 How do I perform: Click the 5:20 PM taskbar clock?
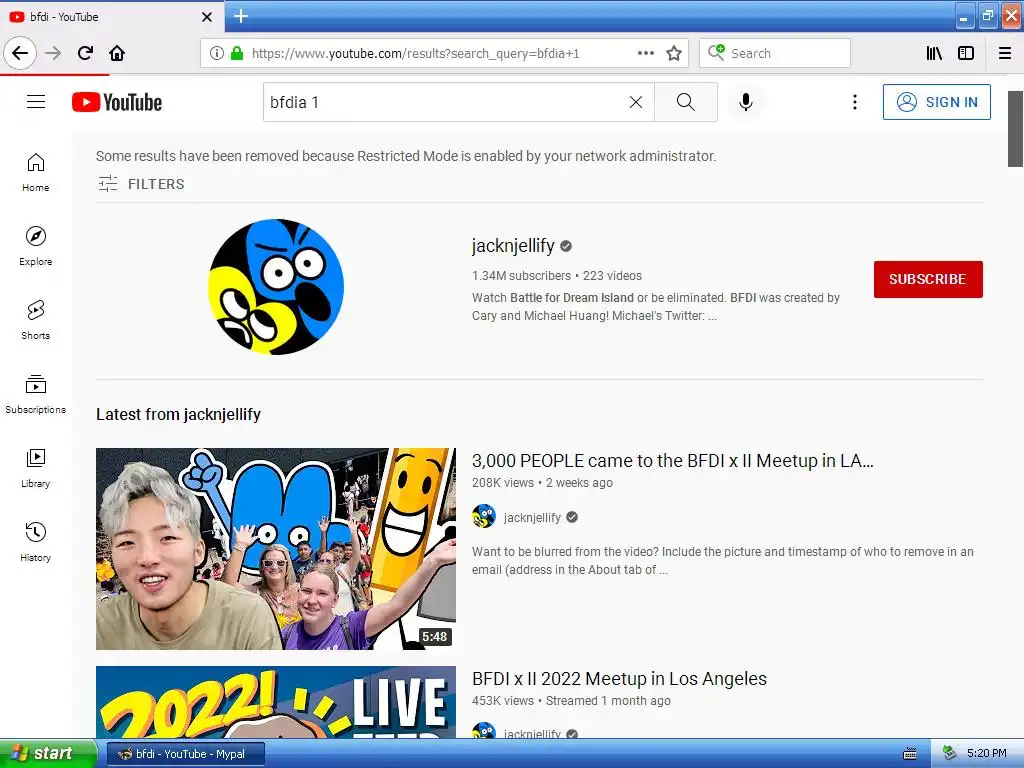[986, 753]
